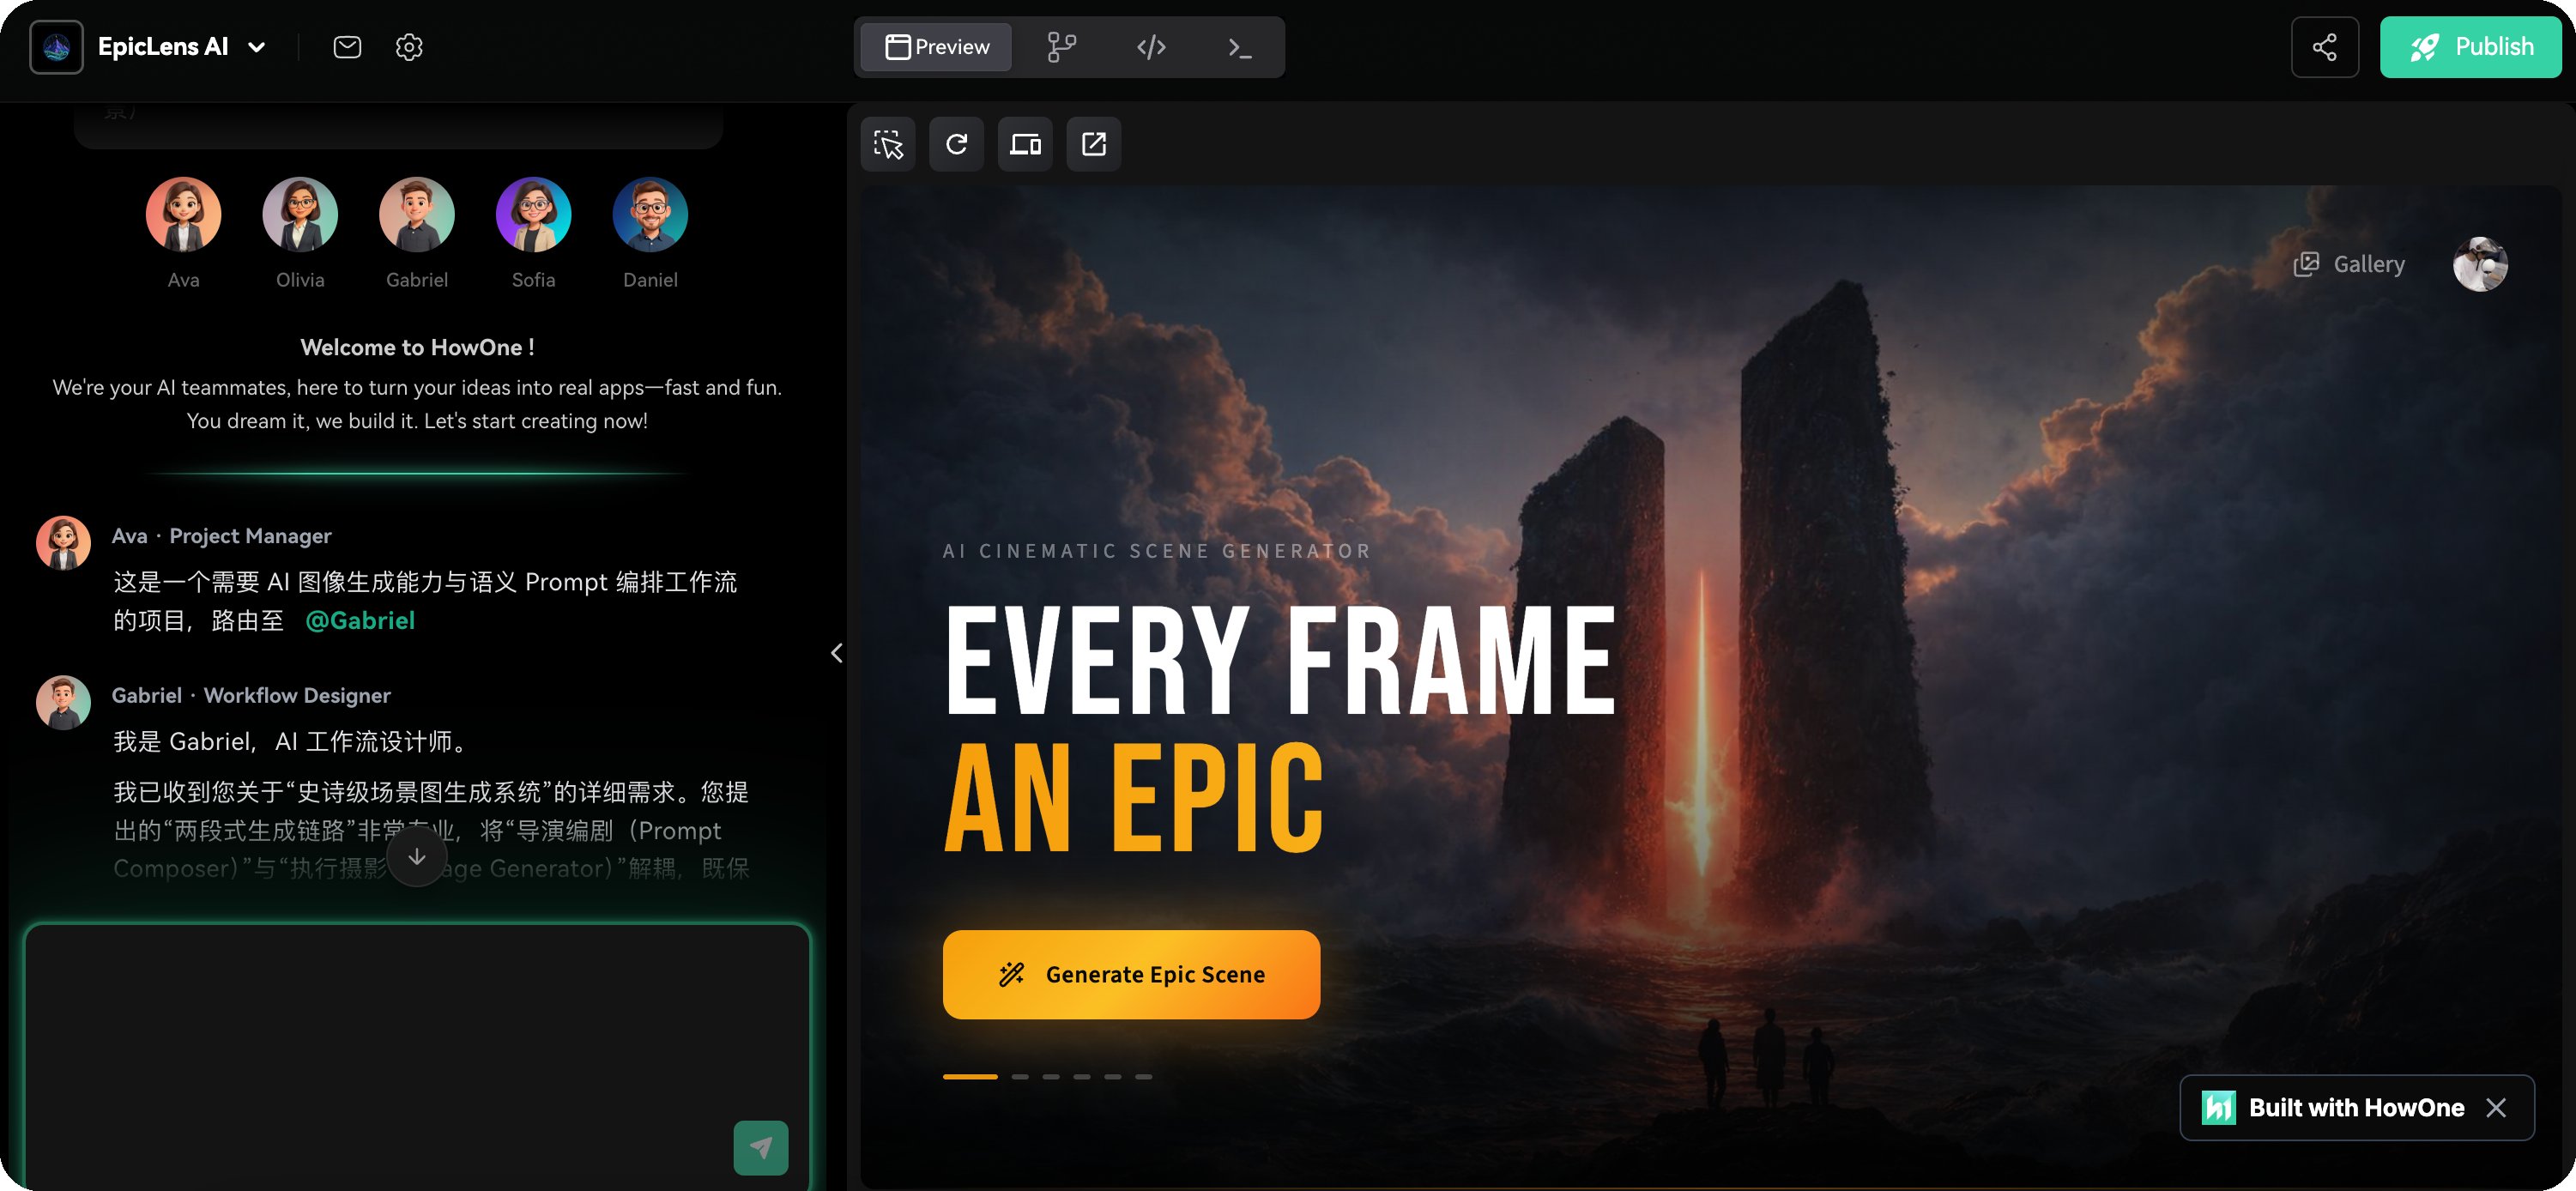
Task: Toggle responsive device view icon
Action: pyautogui.click(x=1024, y=144)
